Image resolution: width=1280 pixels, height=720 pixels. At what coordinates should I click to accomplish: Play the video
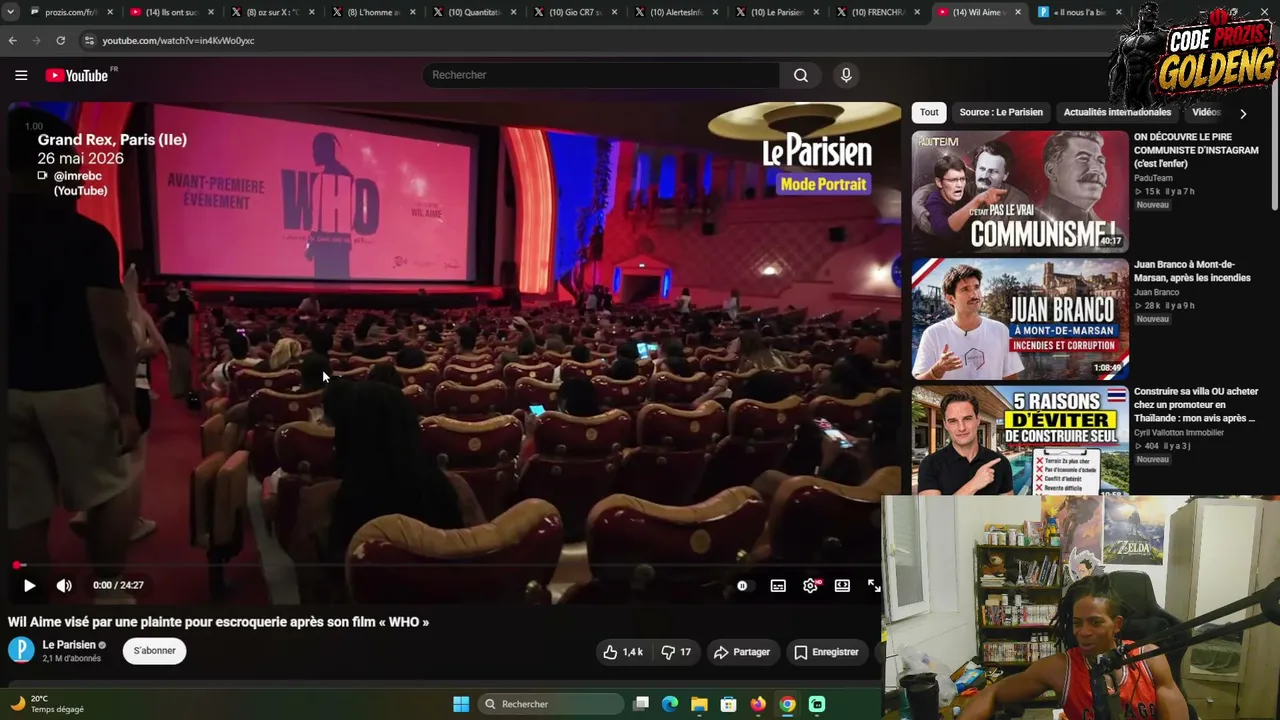point(29,586)
